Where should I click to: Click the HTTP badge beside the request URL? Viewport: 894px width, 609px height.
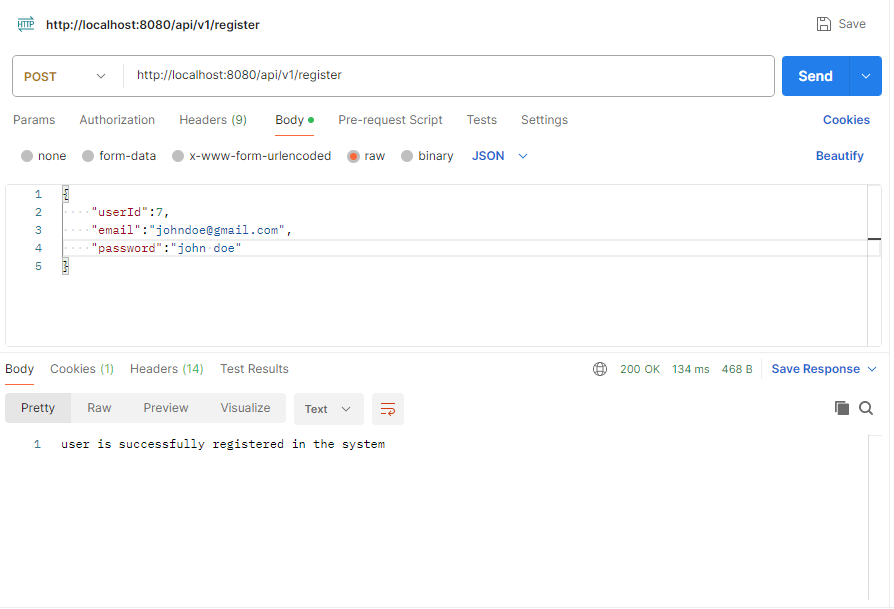[x=25, y=23]
